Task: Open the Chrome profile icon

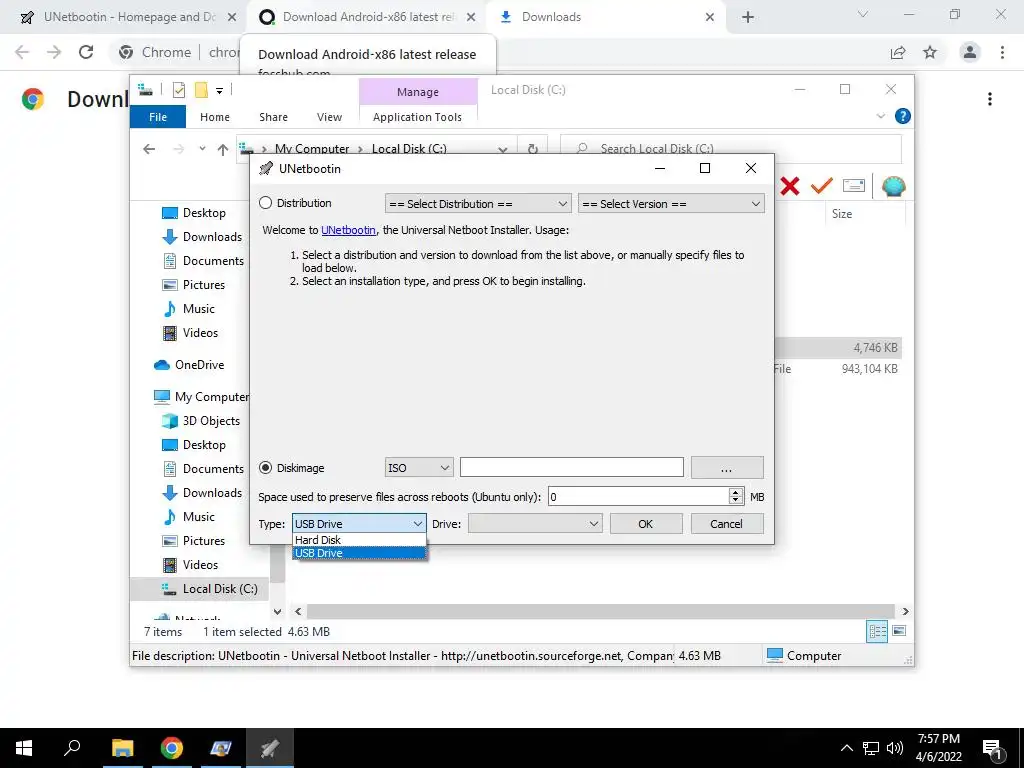Action: tap(970, 52)
